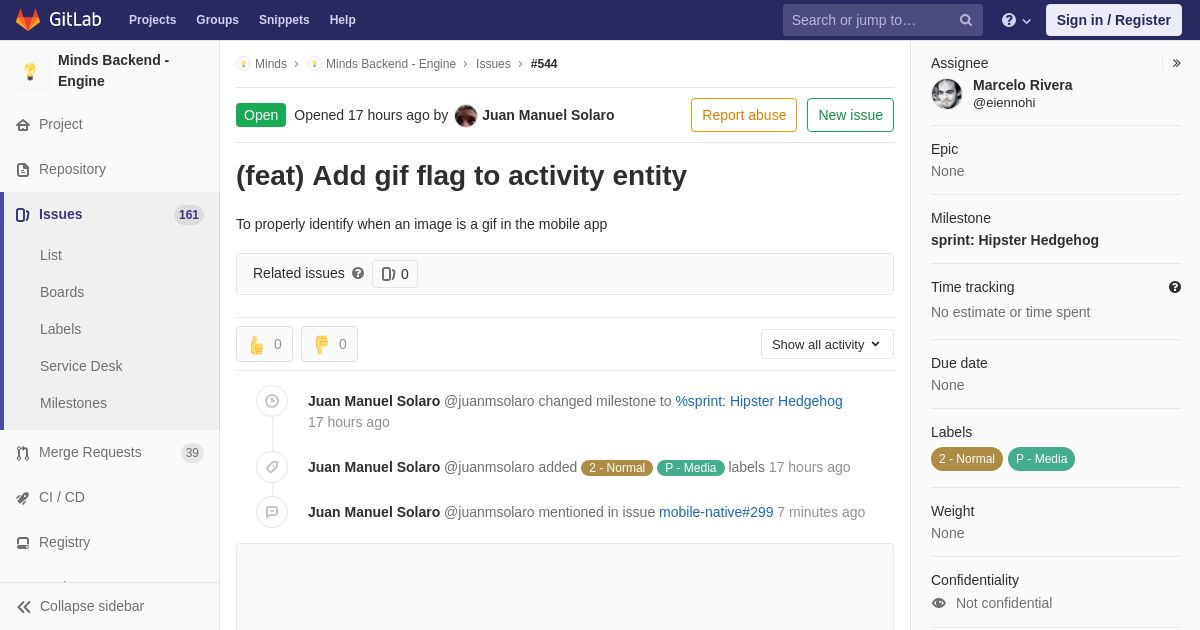
Task: Click Juan Manuel Solaro author name in header
Action: tap(548, 115)
